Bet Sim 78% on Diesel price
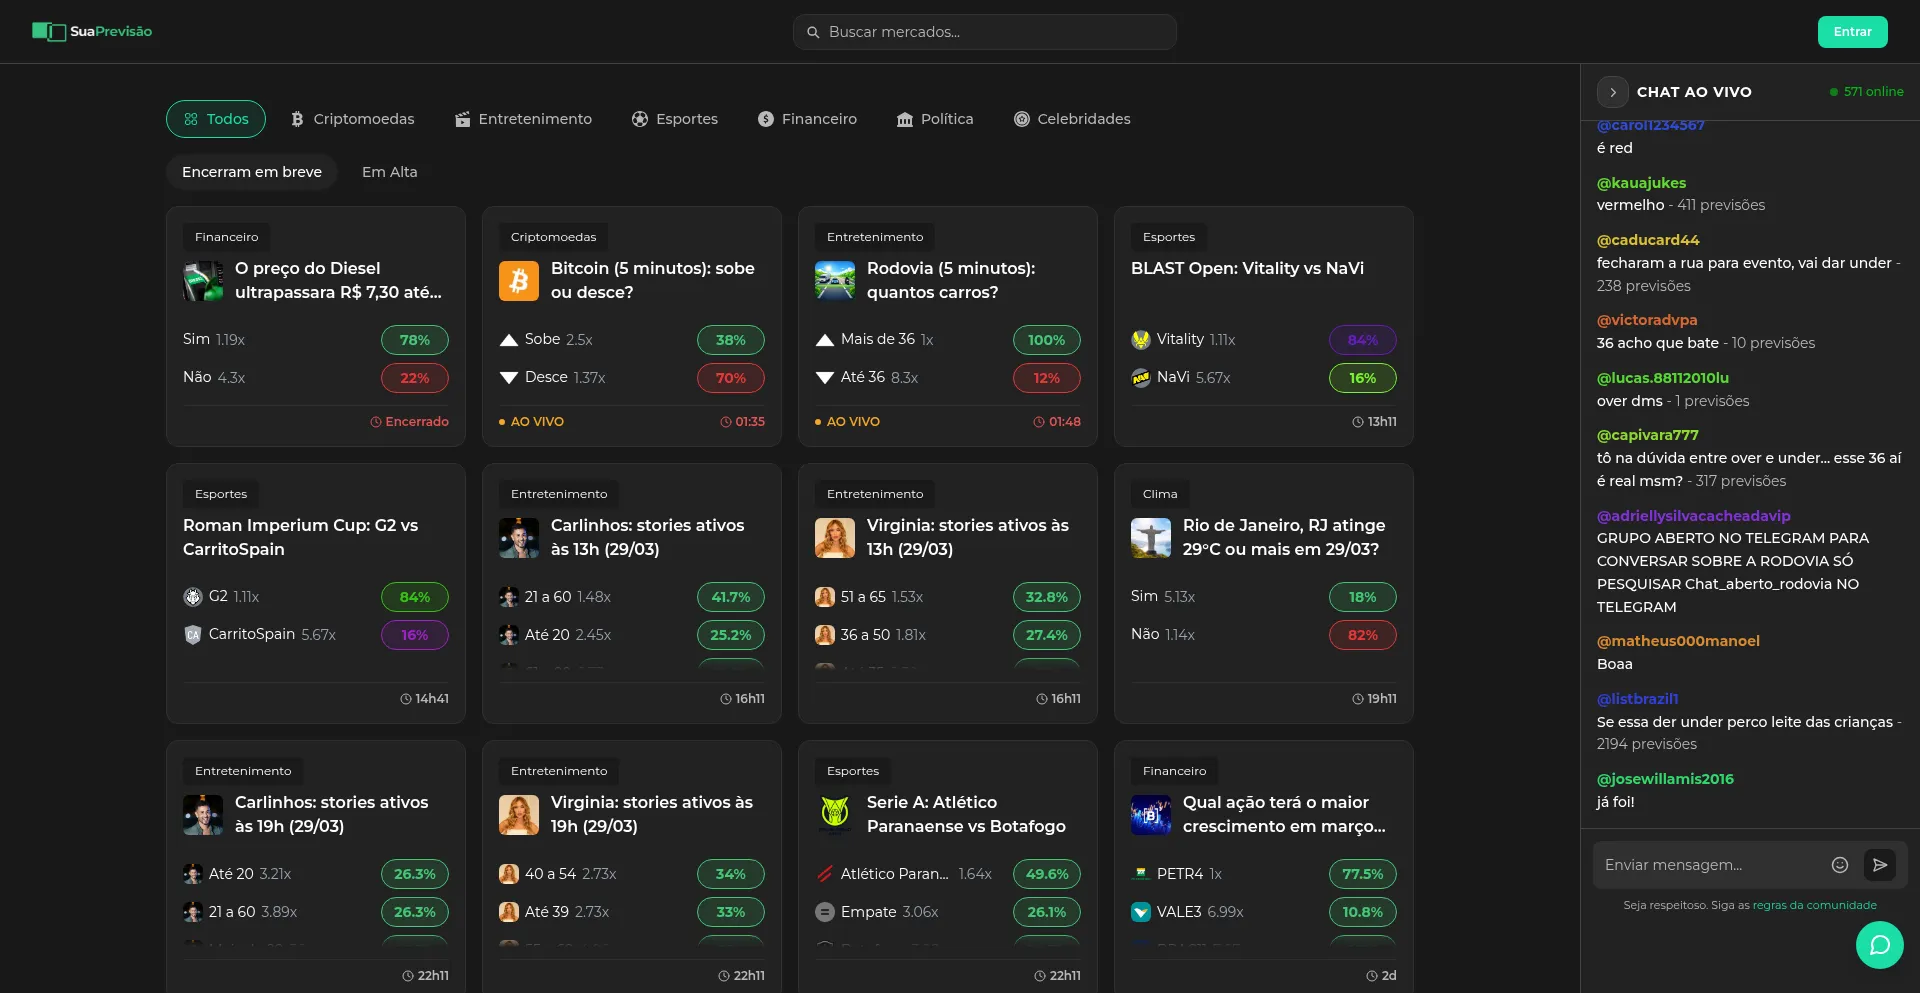1920x993 pixels. click(x=415, y=340)
